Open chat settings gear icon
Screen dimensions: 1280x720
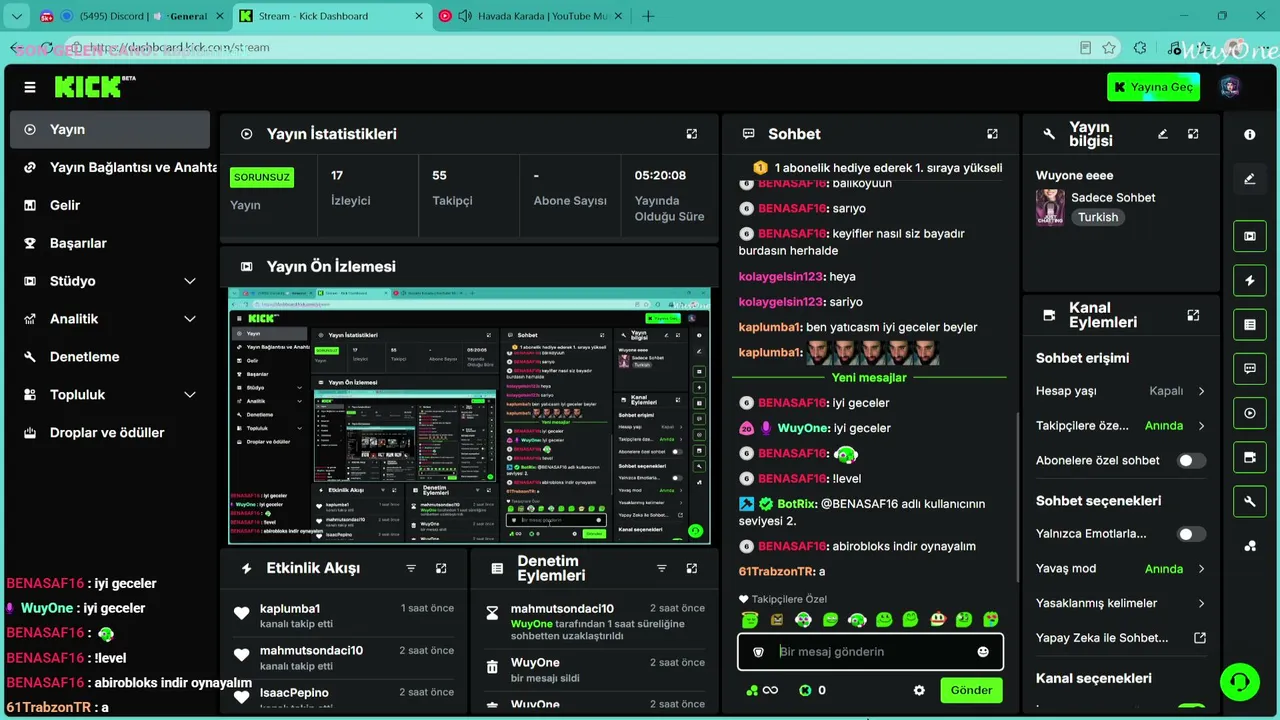pyautogui.click(x=919, y=690)
